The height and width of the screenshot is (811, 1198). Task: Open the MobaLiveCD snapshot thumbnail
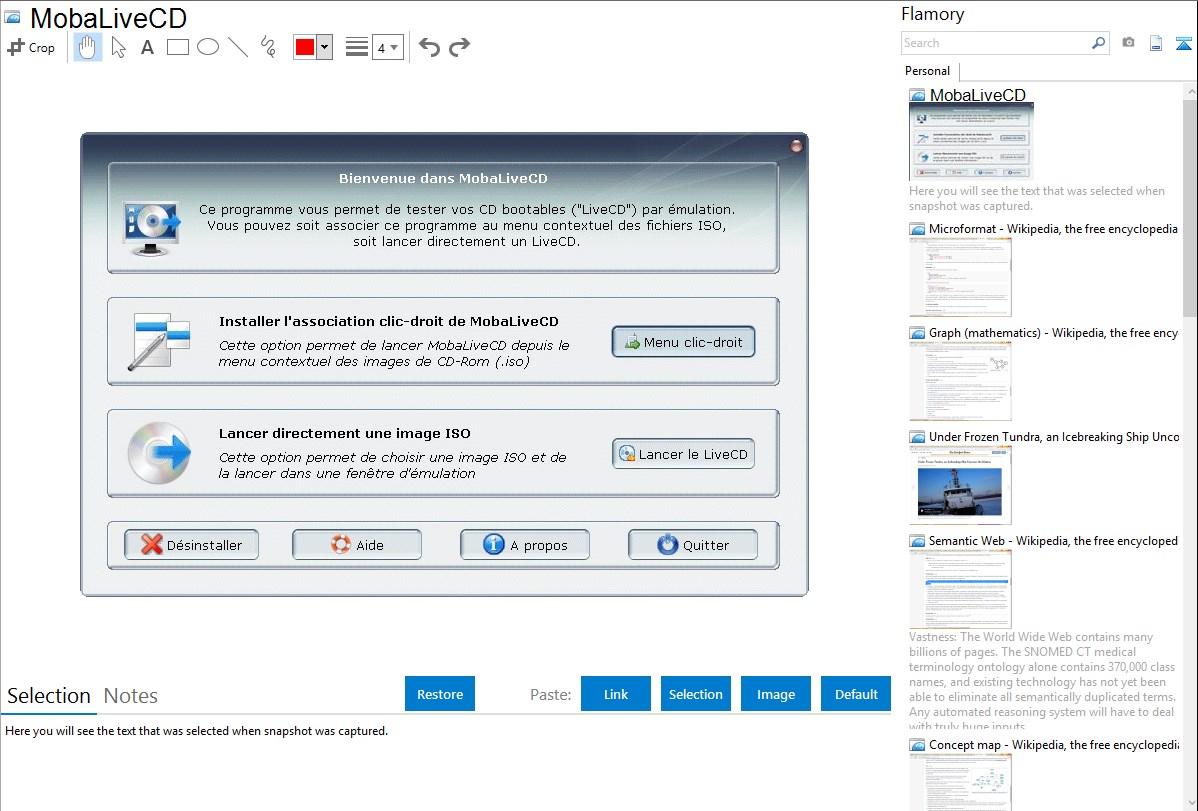pos(971,141)
